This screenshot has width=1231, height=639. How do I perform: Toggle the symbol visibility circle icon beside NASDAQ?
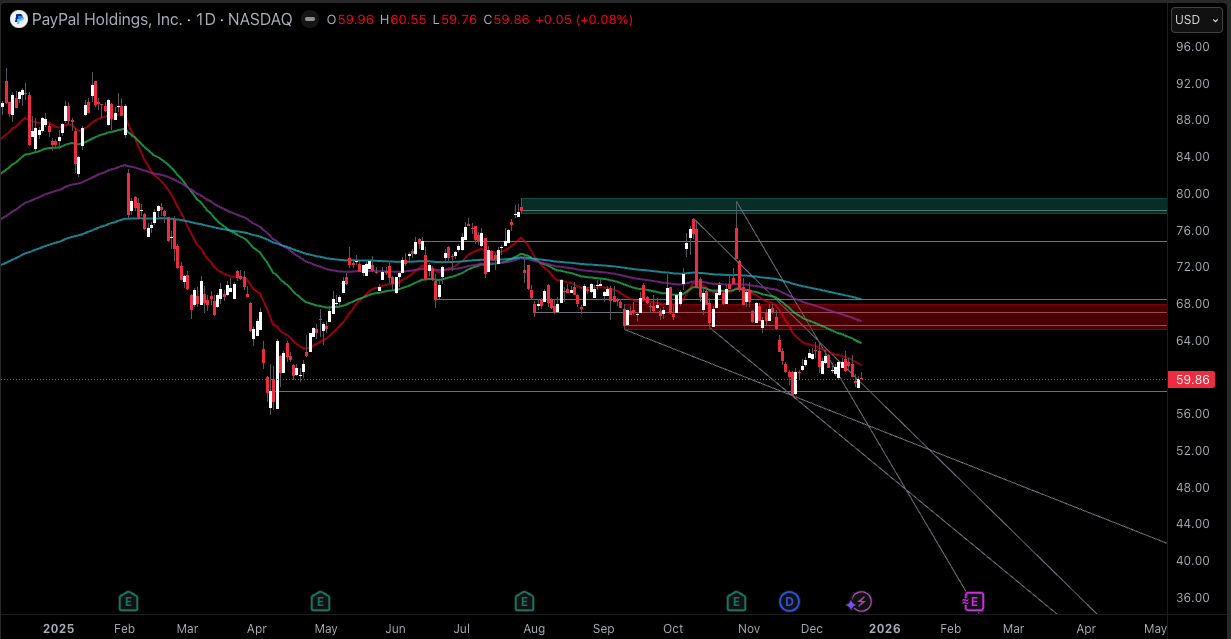[309, 18]
